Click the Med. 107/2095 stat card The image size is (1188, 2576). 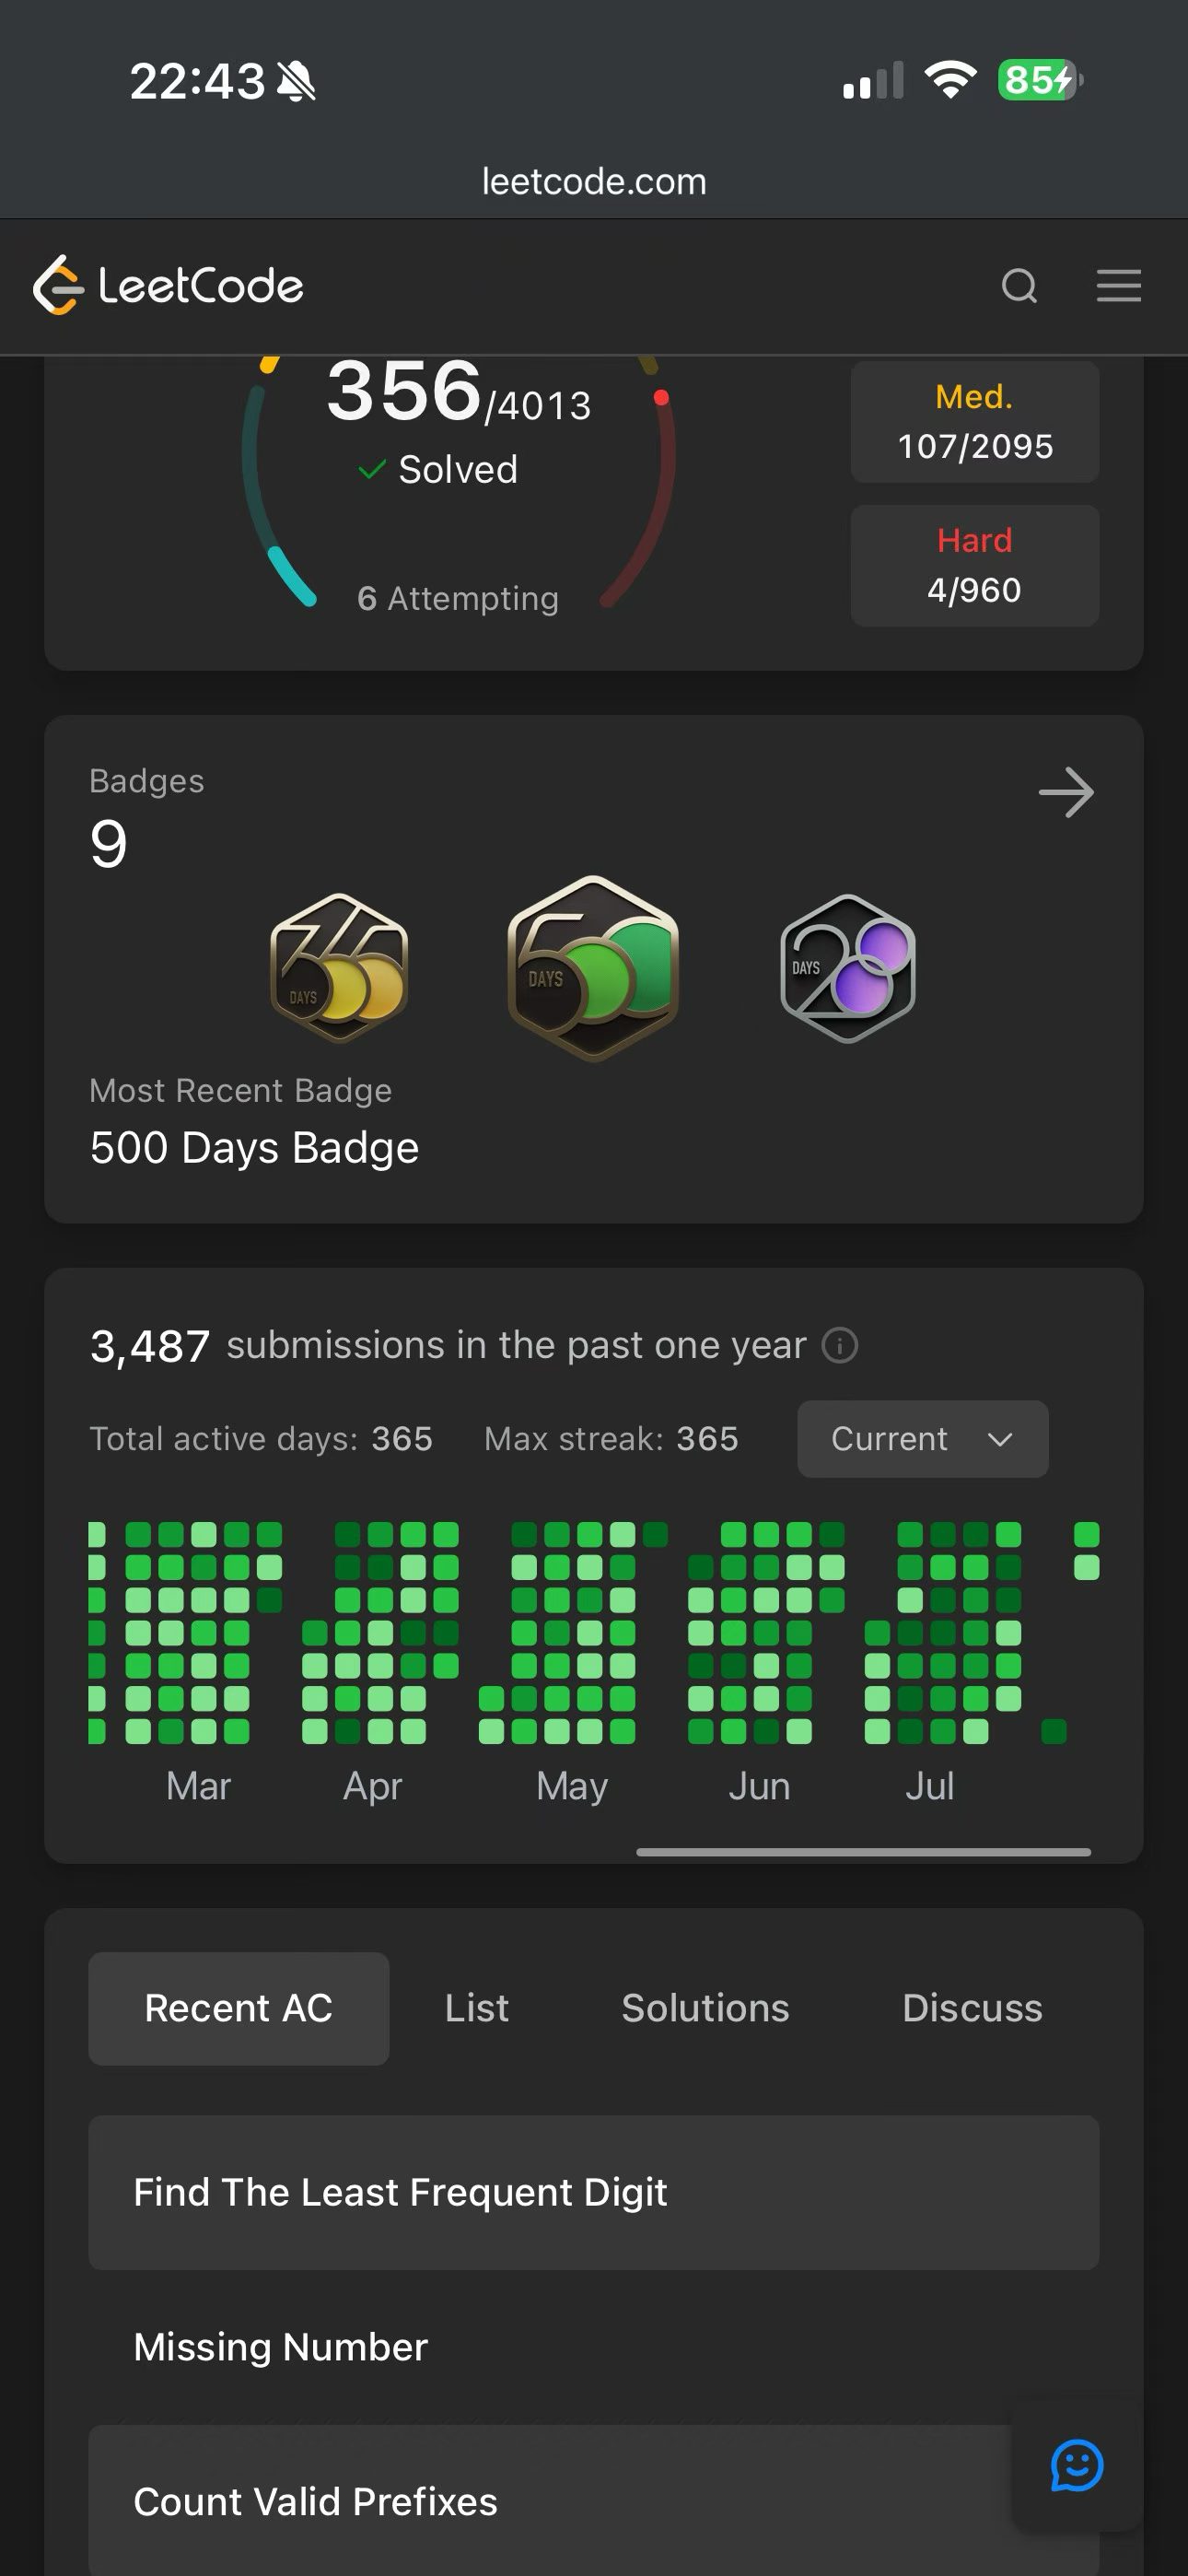pos(975,422)
